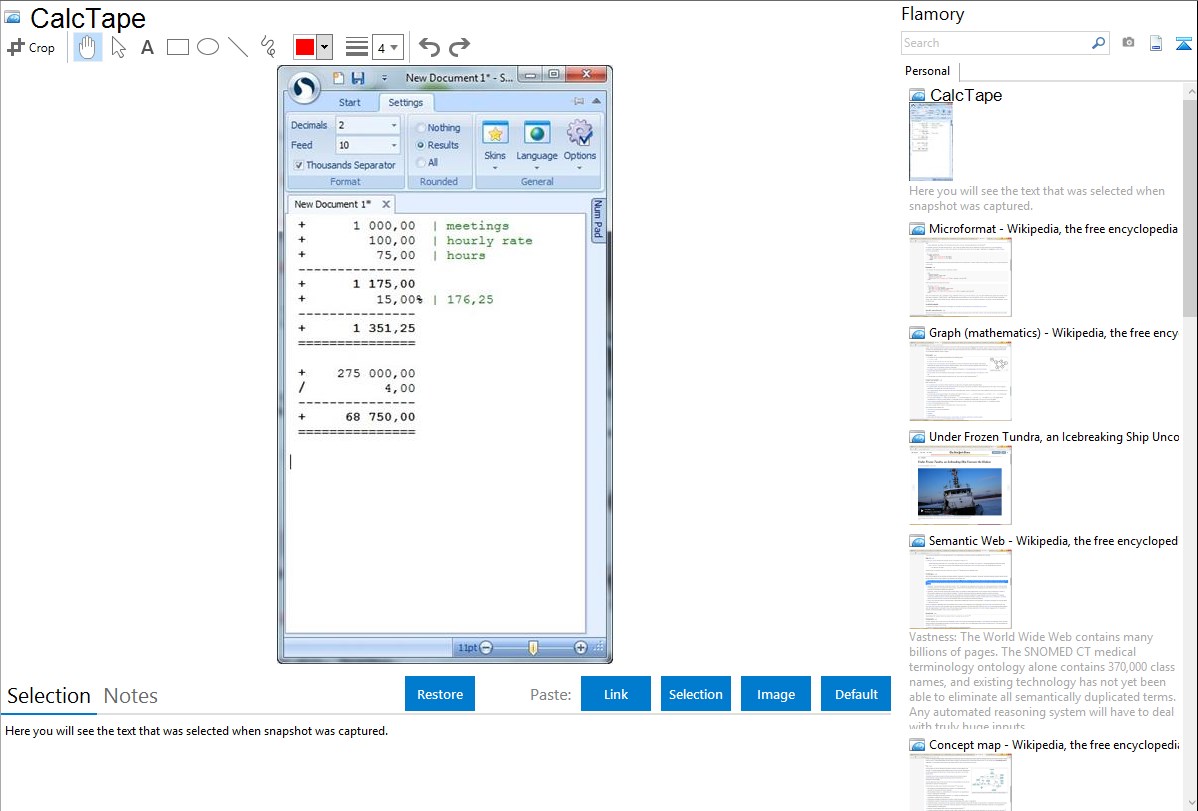Click the Image paste button

pos(775,694)
